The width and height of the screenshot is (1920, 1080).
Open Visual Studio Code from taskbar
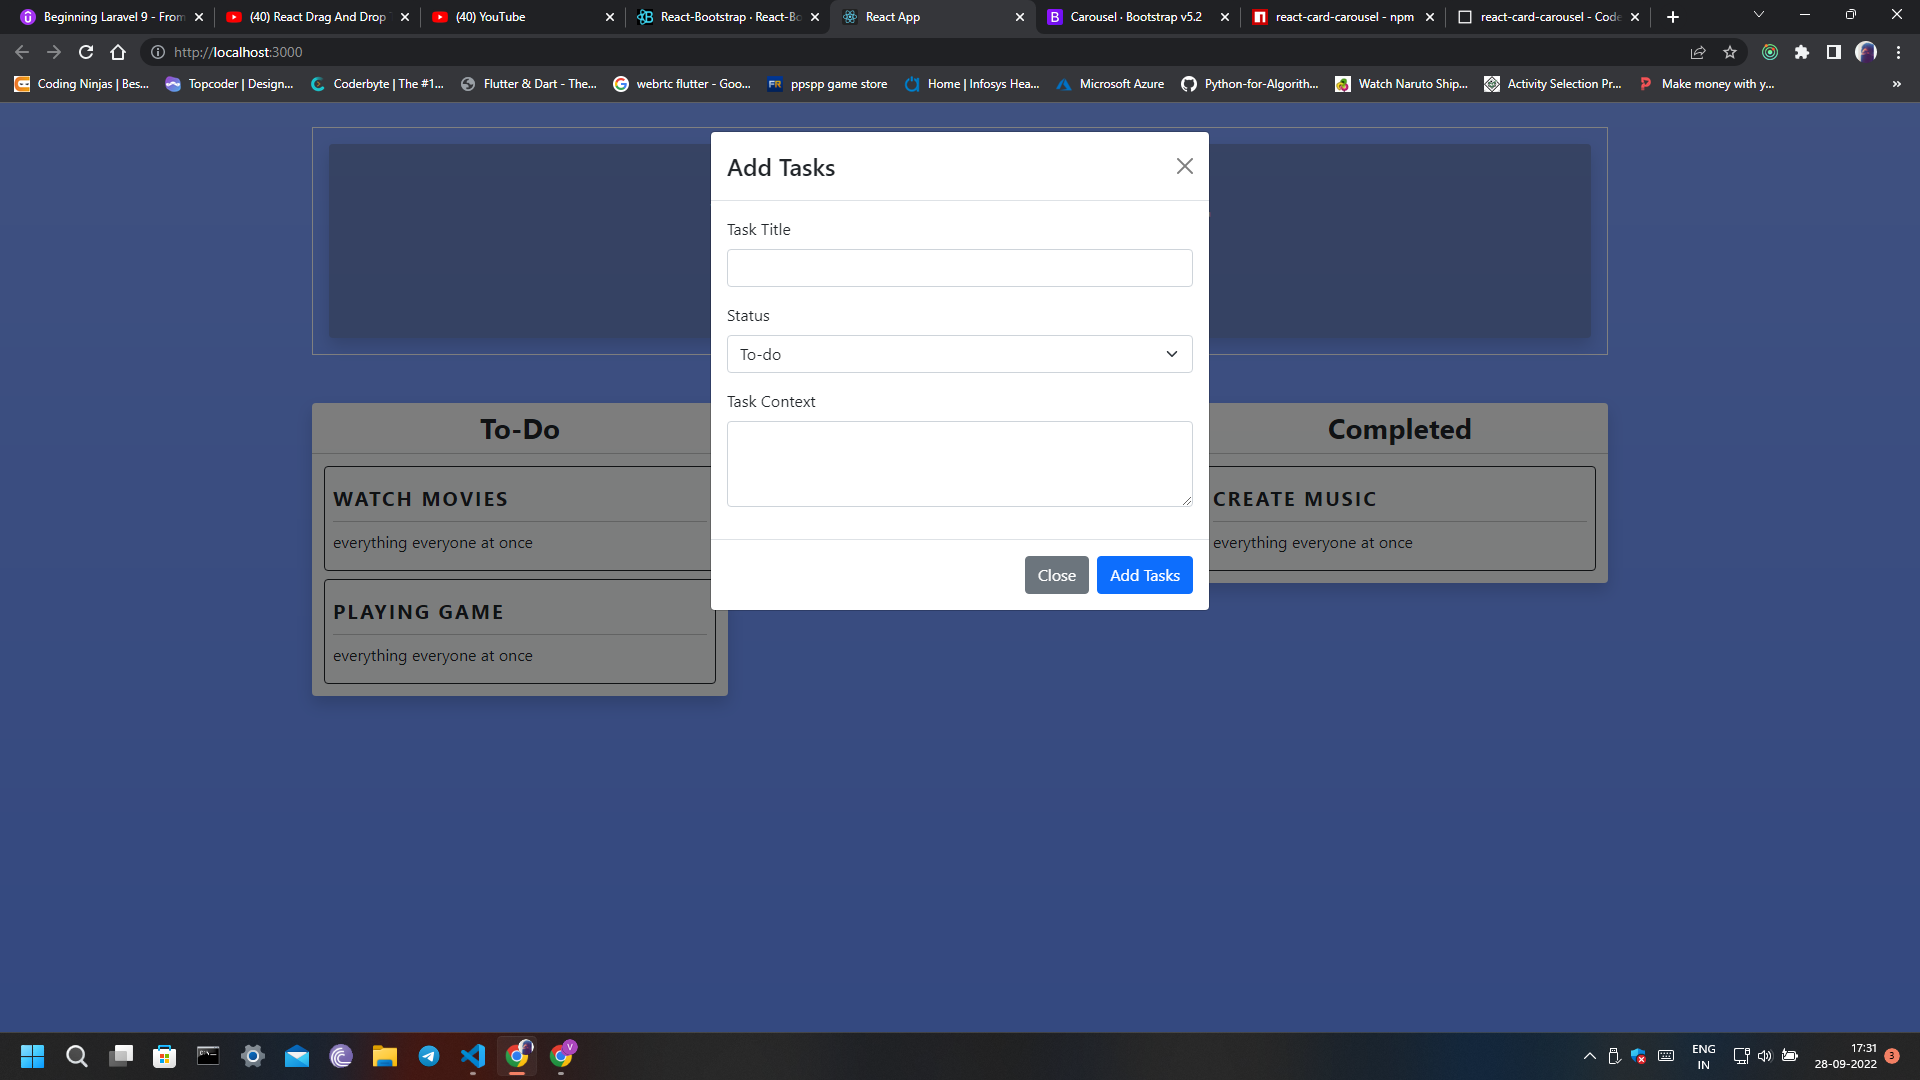click(473, 1056)
